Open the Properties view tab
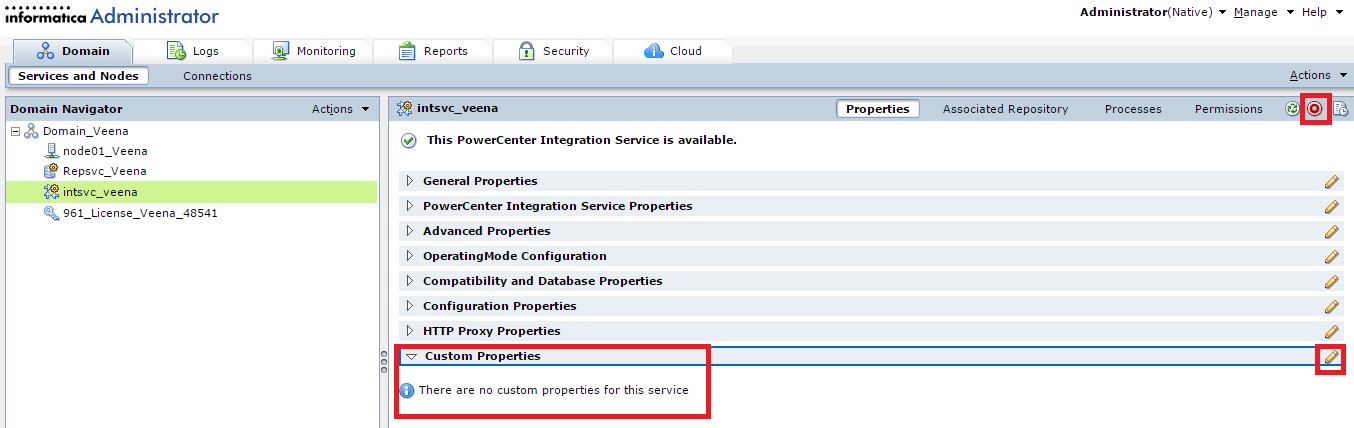The height and width of the screenshot is (428, 1354). coord(877,109)
